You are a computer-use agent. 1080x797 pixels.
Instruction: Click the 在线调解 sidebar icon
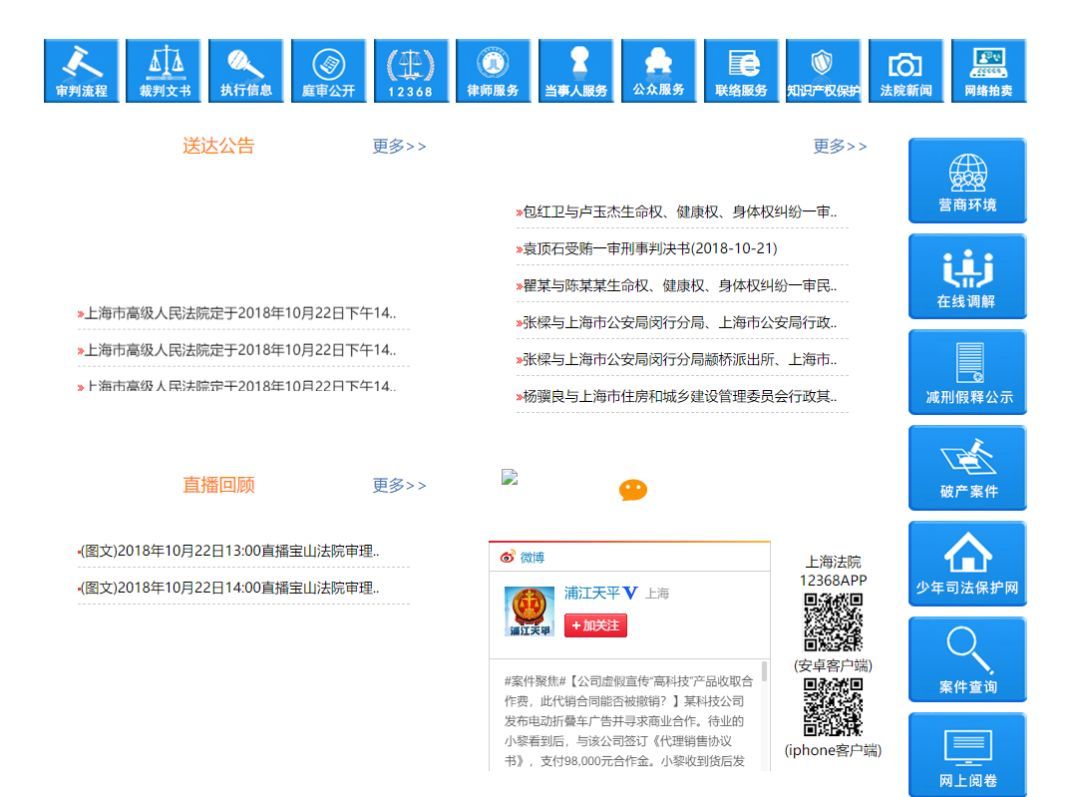[967, 276]
